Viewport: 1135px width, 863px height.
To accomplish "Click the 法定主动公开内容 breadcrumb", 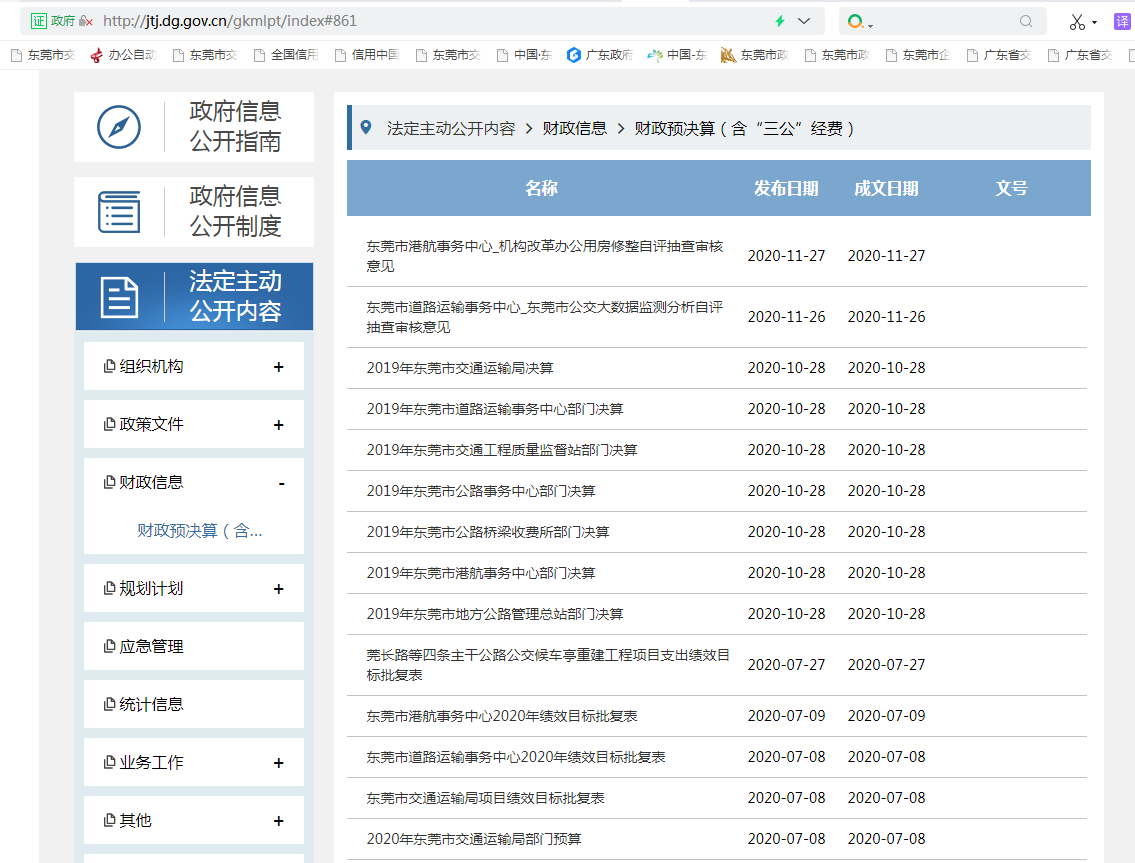I will point(451,129).
